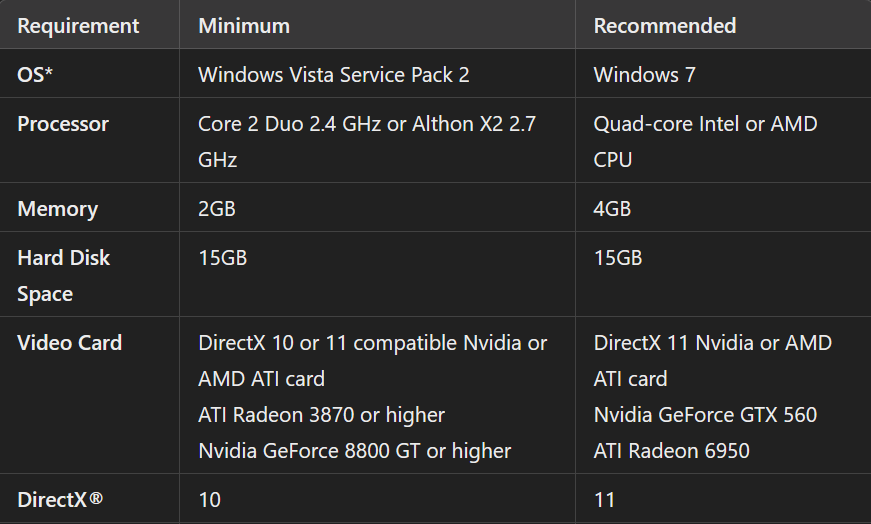Screen dimensions: 871x524
Task: Click the ATI Radeon 3870 or higher line
Action: point(321,414)
